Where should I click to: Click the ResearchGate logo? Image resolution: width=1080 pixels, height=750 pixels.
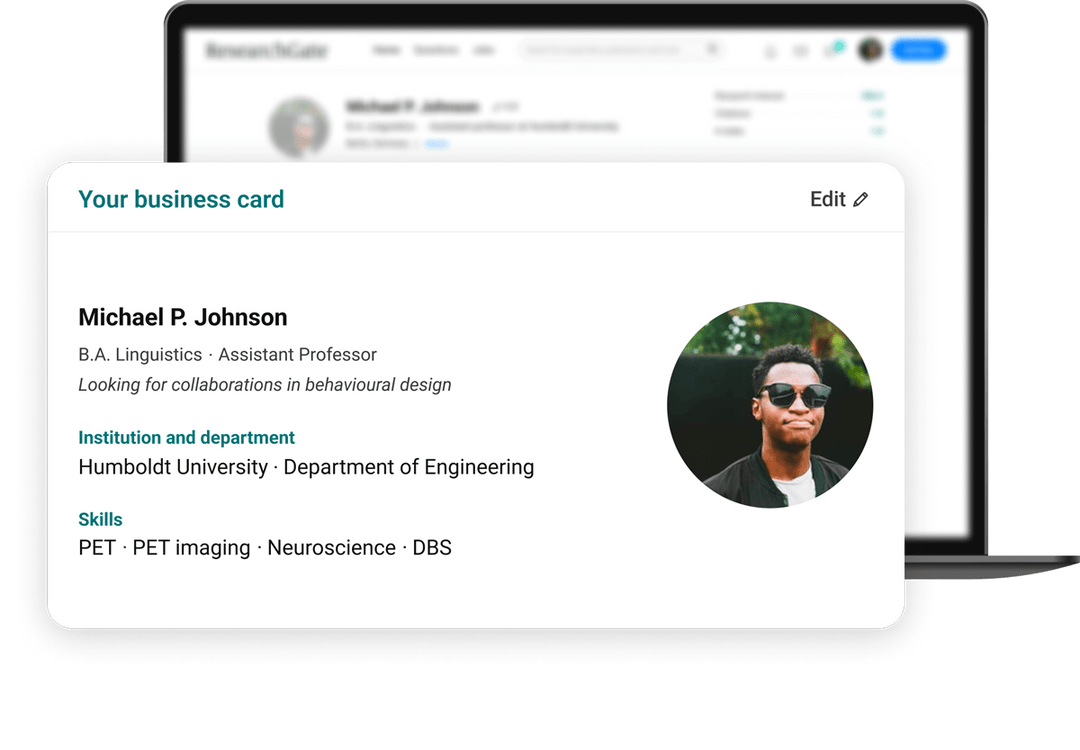[x=267, y=50]
